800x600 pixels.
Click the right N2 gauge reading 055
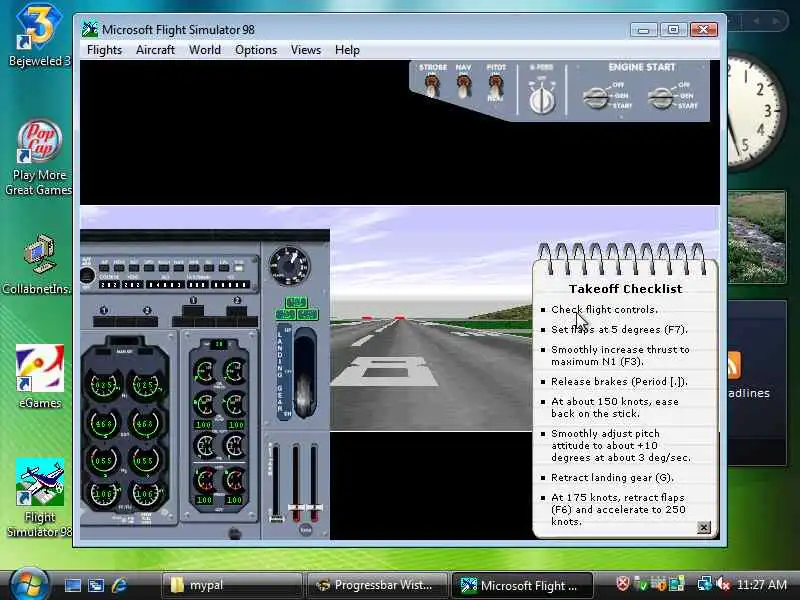[x=145, y=460]
